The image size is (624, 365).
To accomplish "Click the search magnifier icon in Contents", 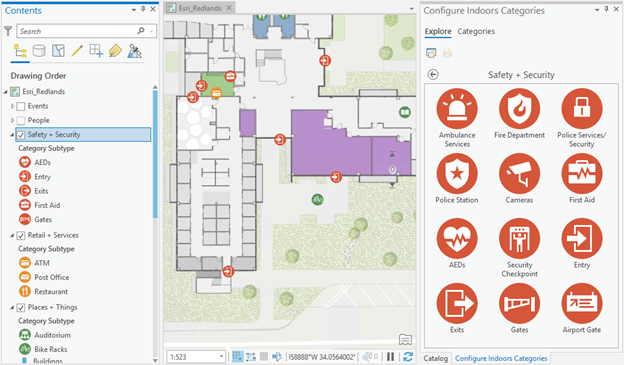I will [x=140, y=31].
